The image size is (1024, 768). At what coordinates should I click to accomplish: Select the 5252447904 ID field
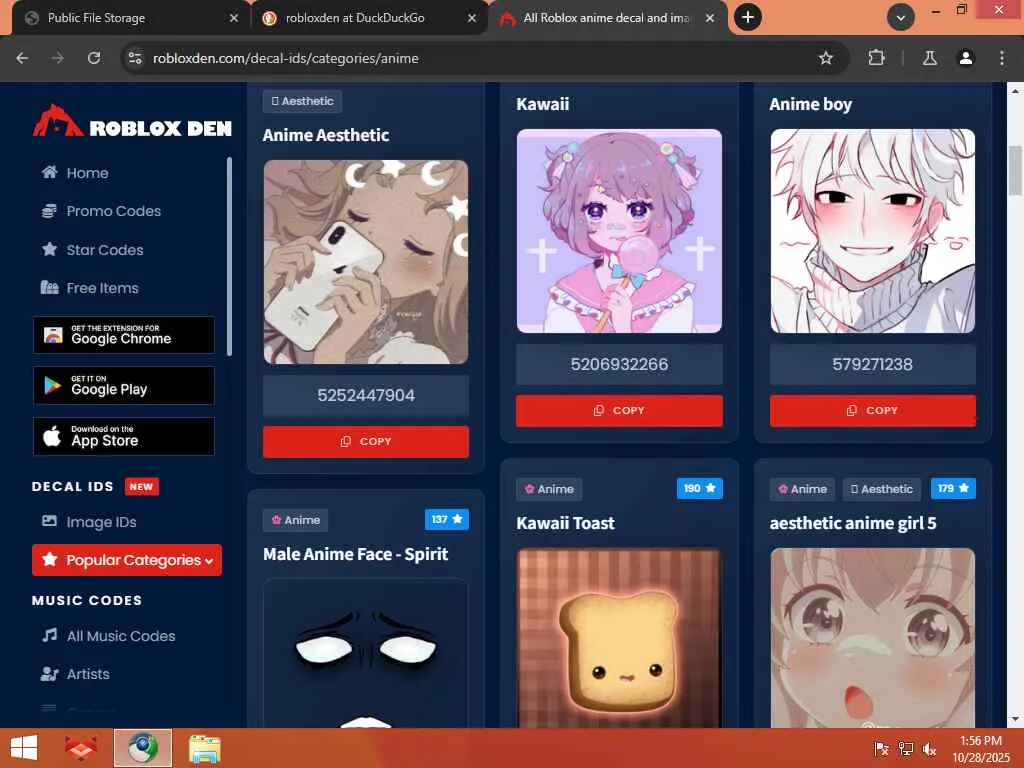tap(366, 395)
